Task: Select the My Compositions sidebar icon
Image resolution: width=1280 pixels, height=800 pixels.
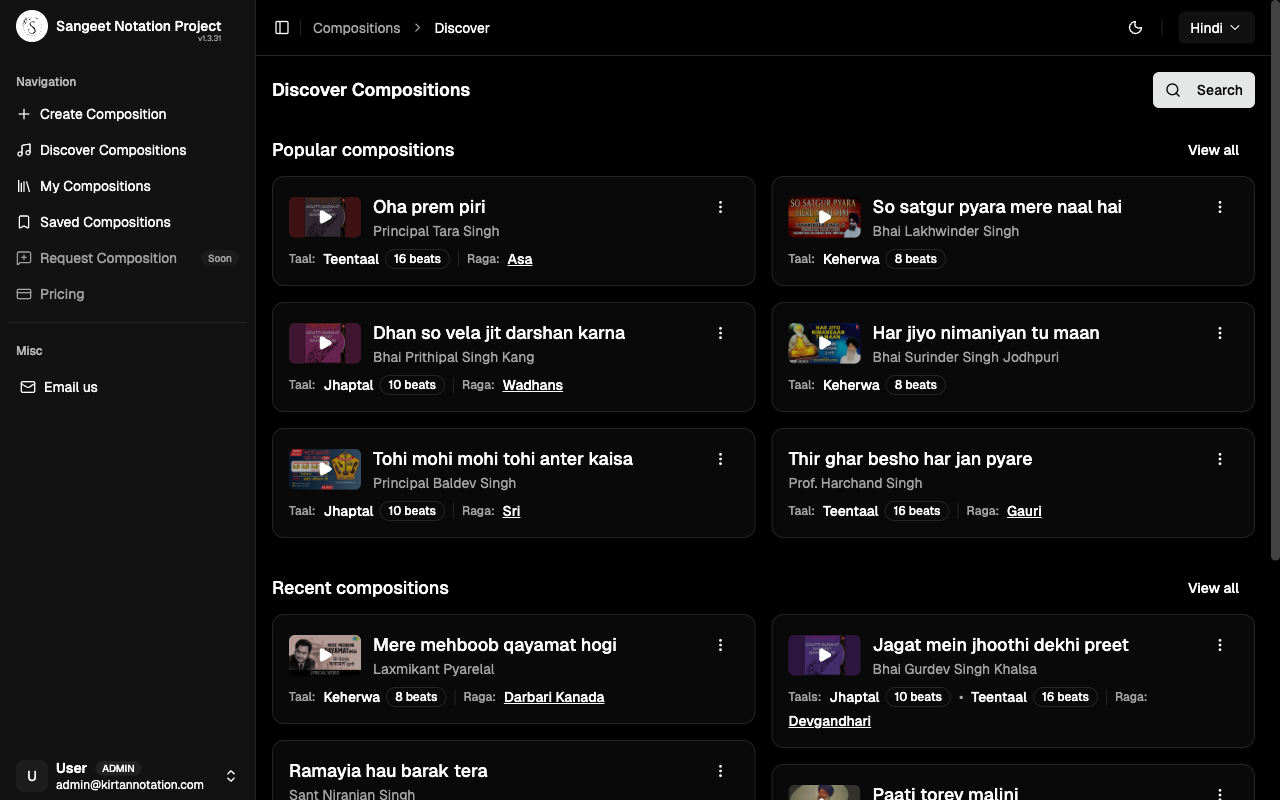Action: (23, 186)
